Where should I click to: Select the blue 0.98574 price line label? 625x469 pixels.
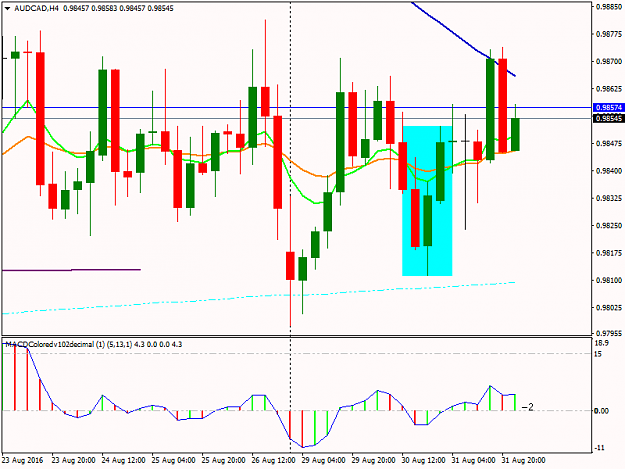click(609, 108)
